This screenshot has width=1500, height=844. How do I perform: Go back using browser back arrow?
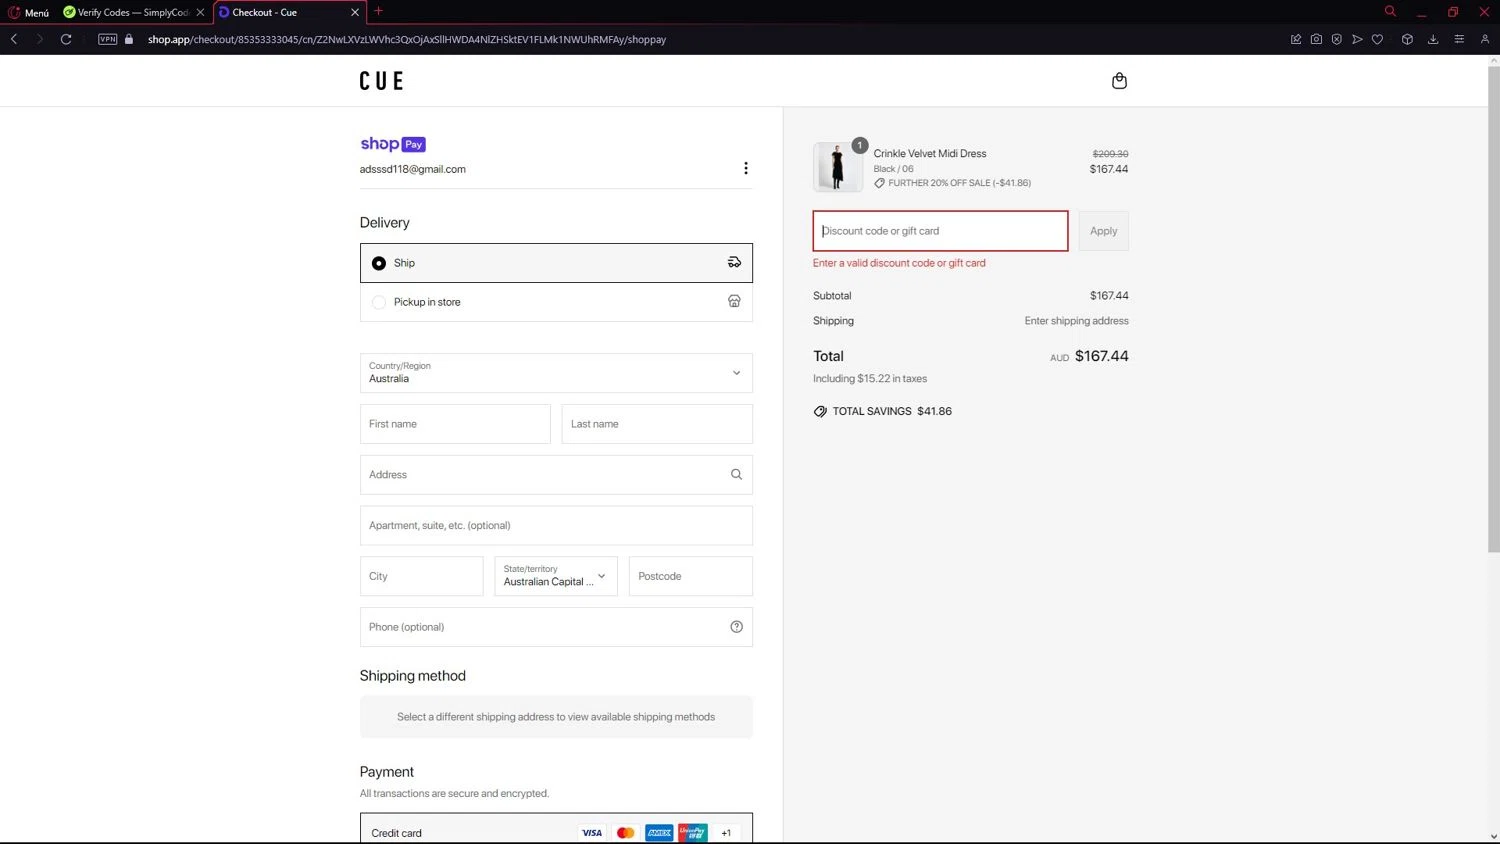pyautogui.click(x=14, y=39)
